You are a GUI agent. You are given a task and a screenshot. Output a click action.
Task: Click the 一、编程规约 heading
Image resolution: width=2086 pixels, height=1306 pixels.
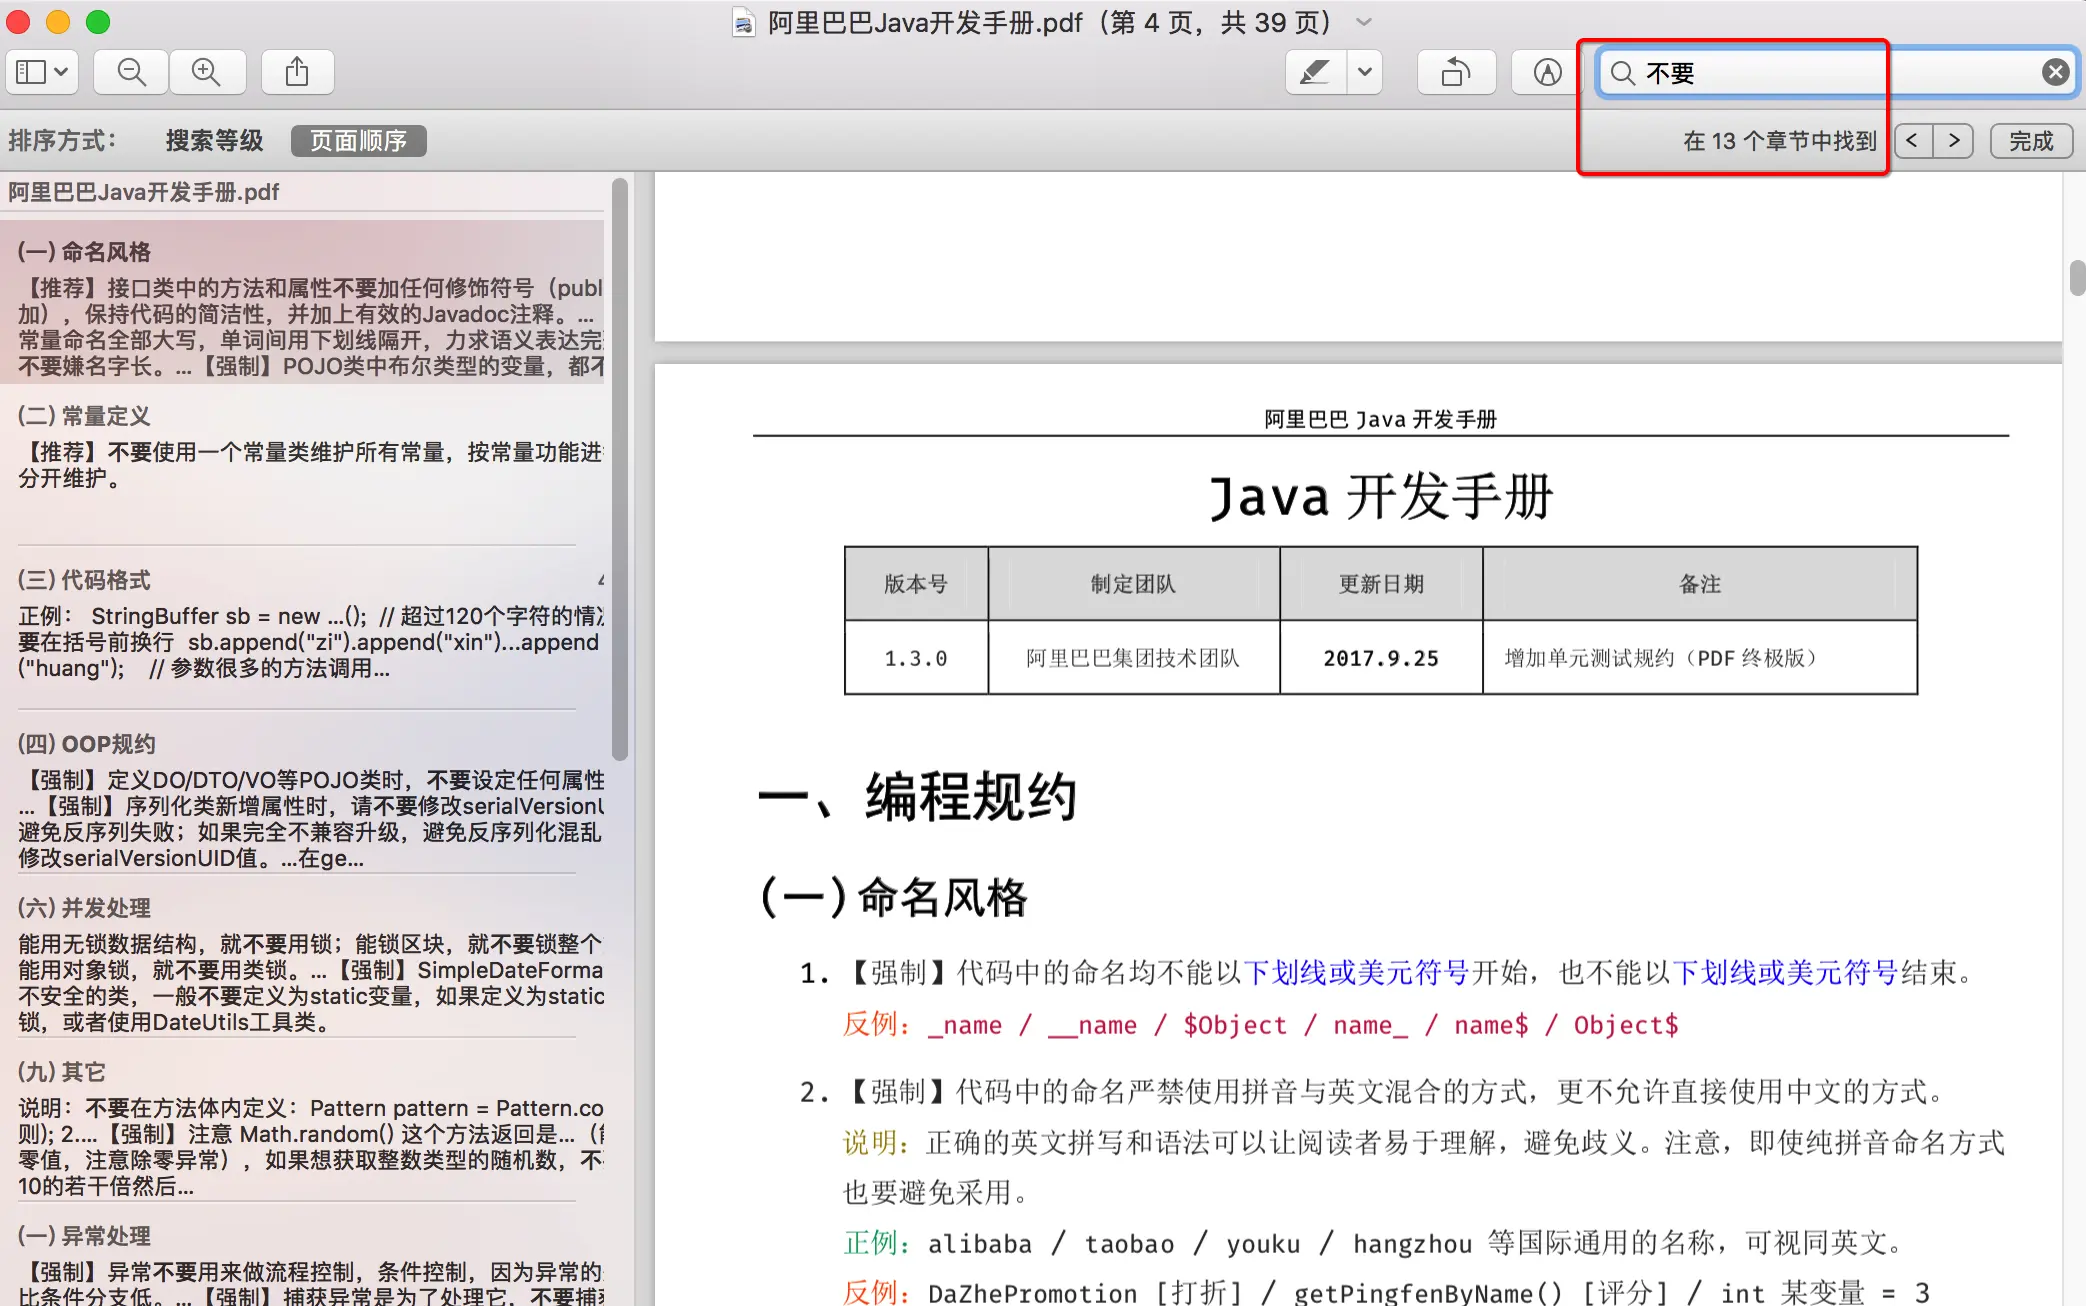click(x=917, y=797)
